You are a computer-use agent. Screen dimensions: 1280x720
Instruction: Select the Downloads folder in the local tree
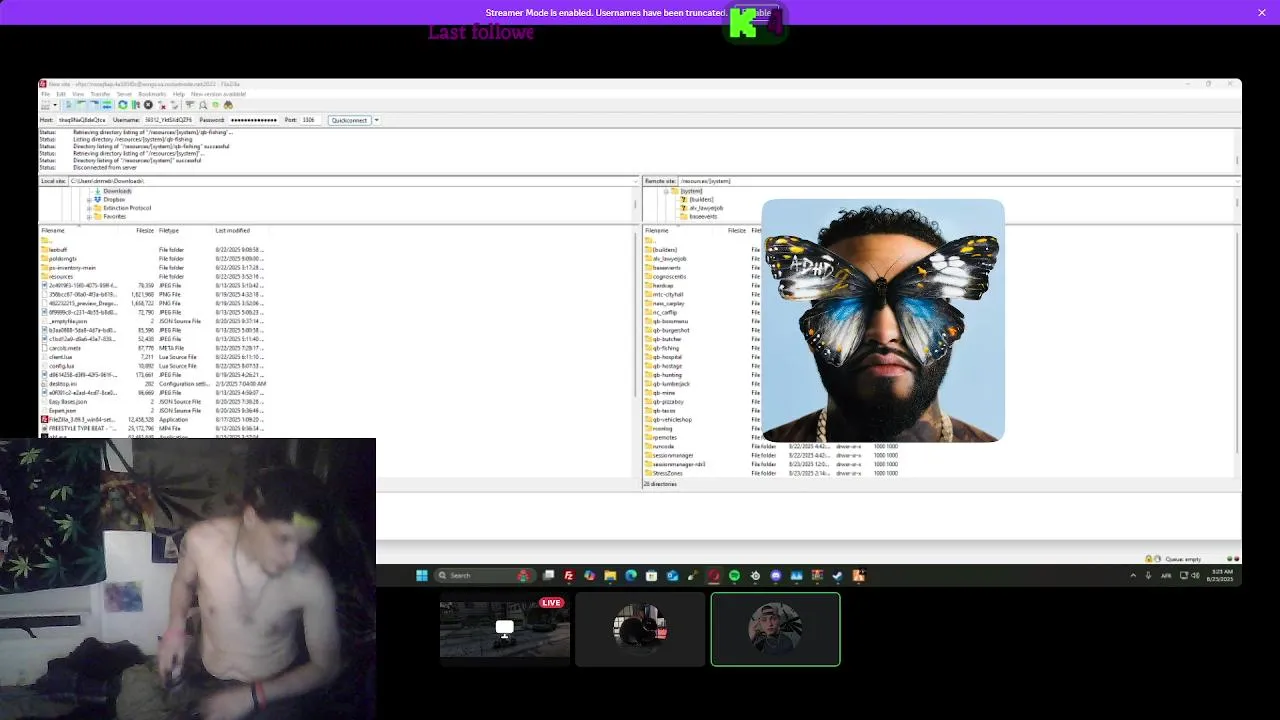116,191
